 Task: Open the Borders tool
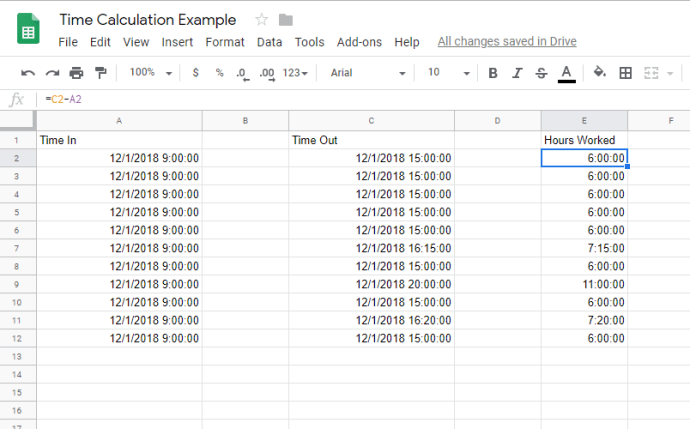(626, 73)
